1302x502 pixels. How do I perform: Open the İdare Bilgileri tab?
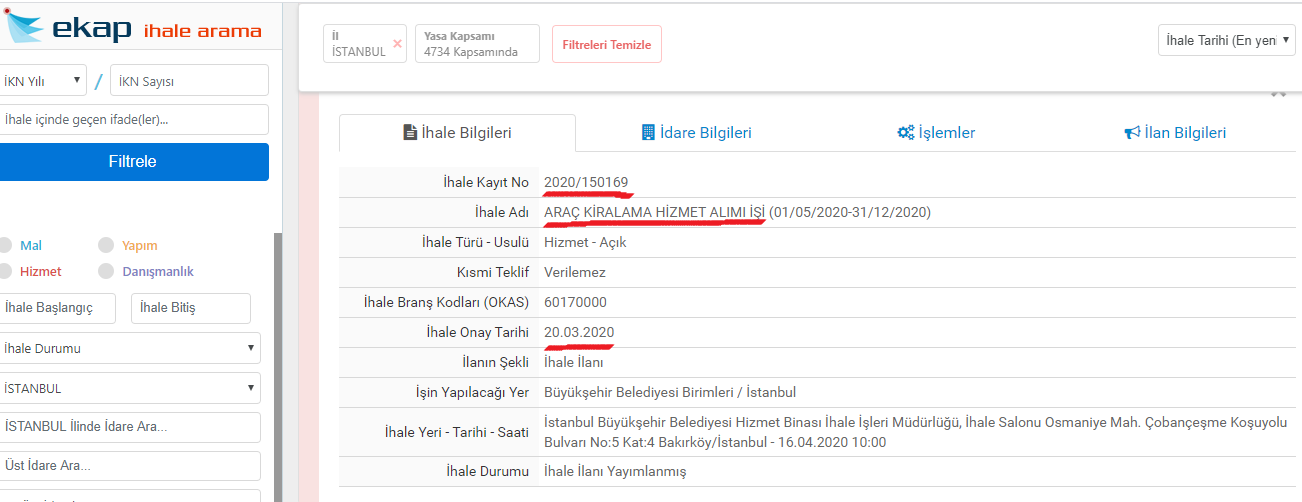[696, 133]
